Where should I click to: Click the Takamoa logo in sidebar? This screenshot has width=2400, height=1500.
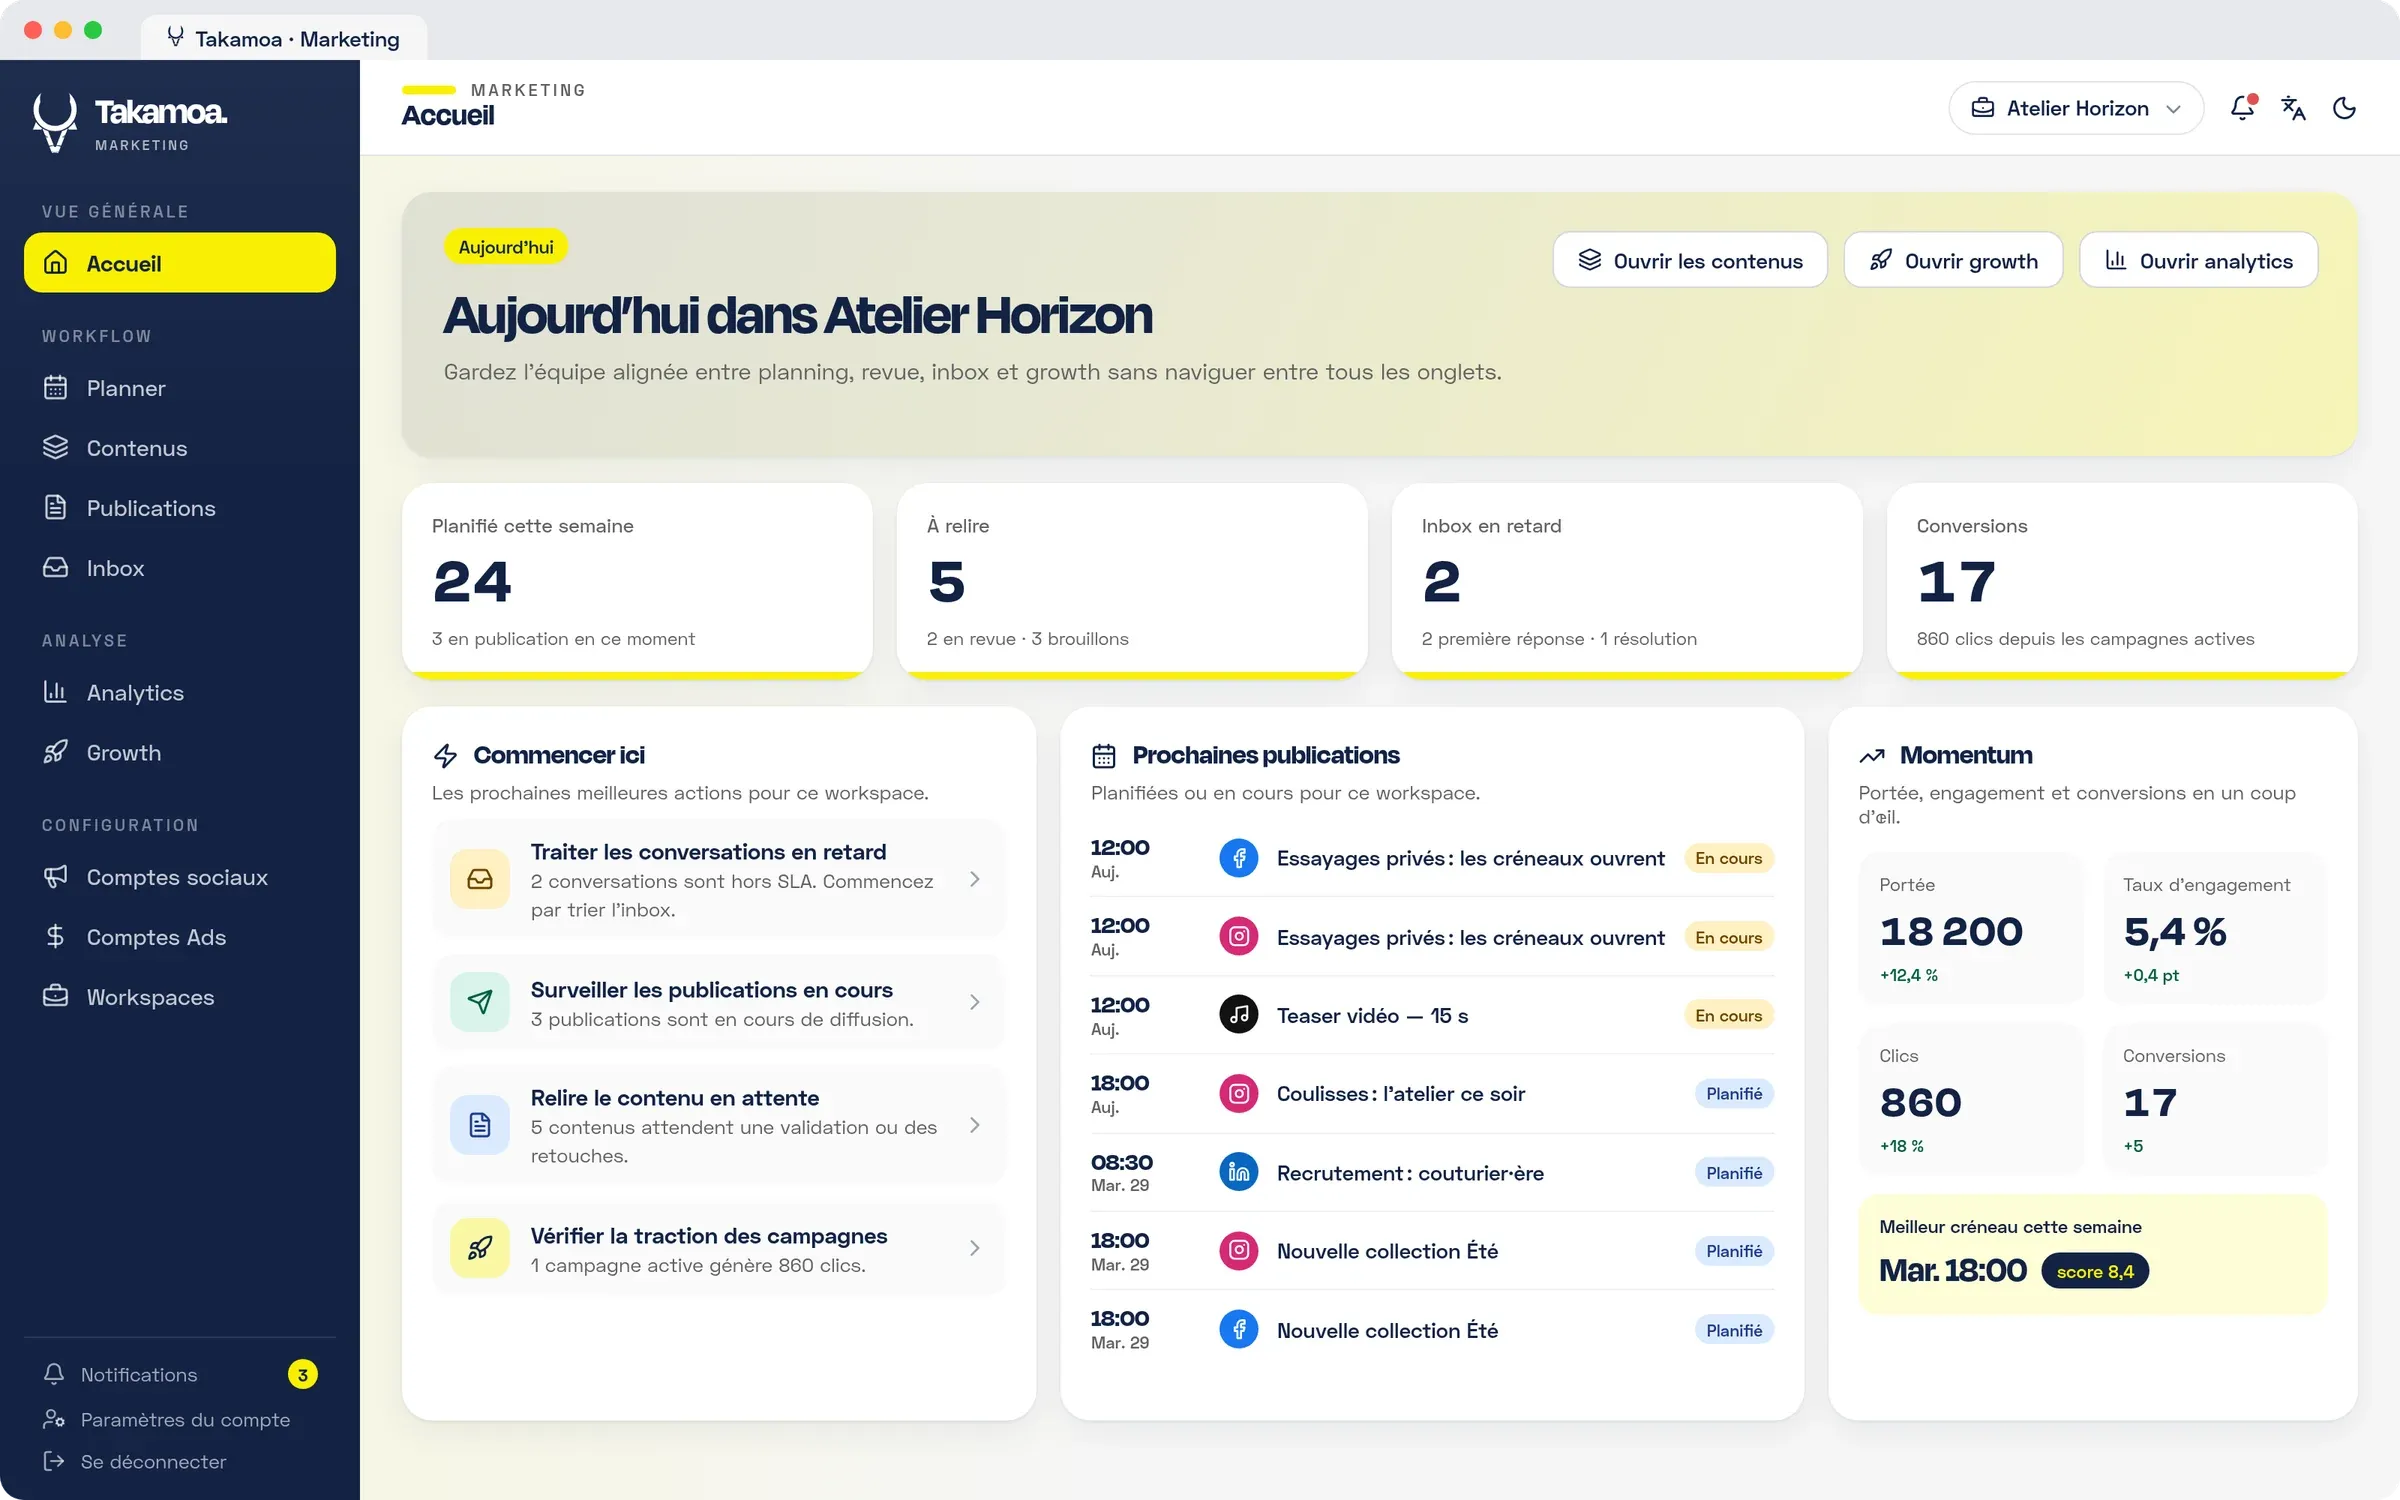(x=130, y=123)
